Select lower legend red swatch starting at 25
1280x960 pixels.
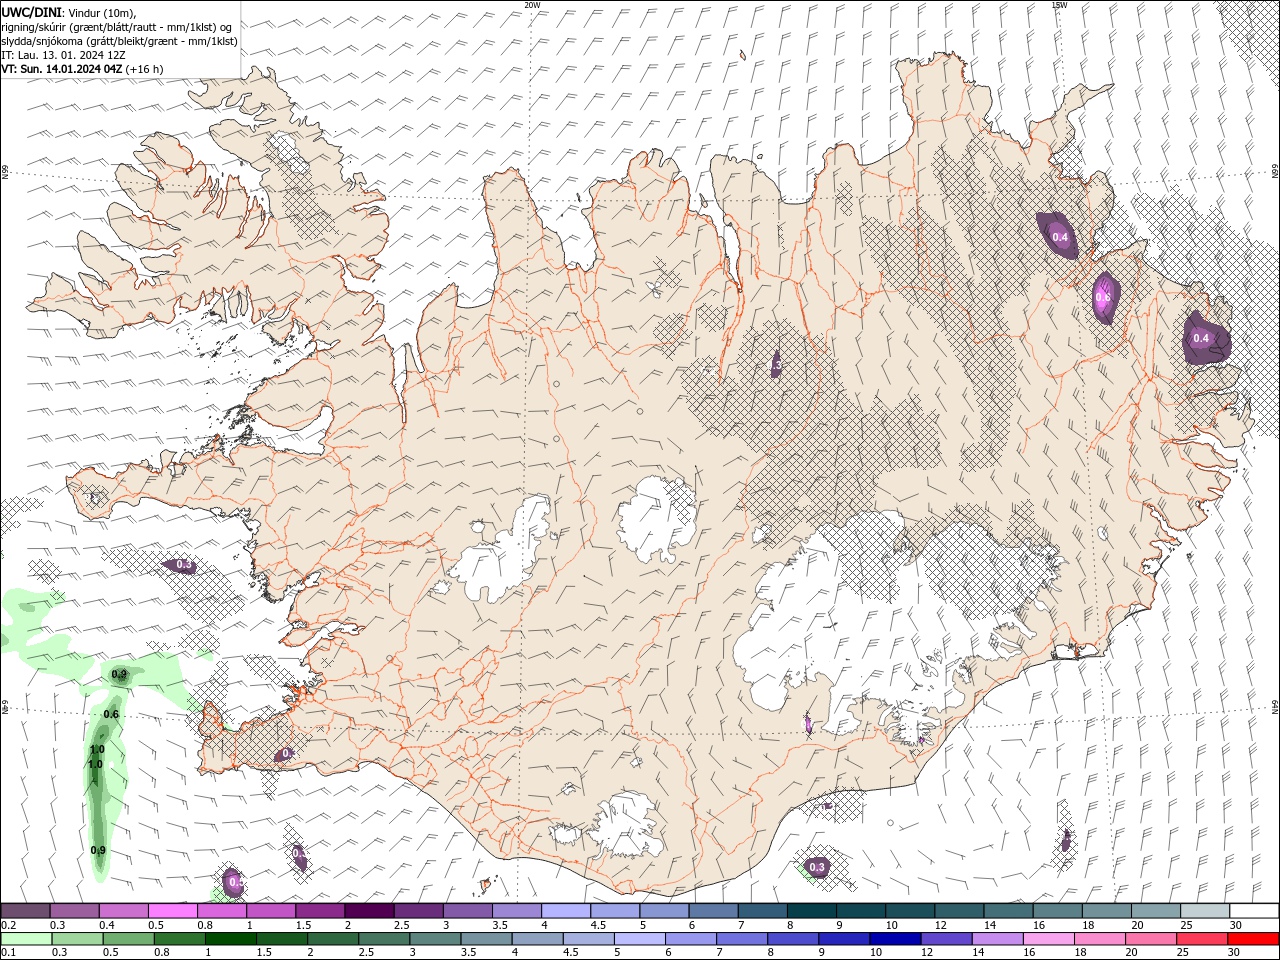click(x=1202, y=939)
